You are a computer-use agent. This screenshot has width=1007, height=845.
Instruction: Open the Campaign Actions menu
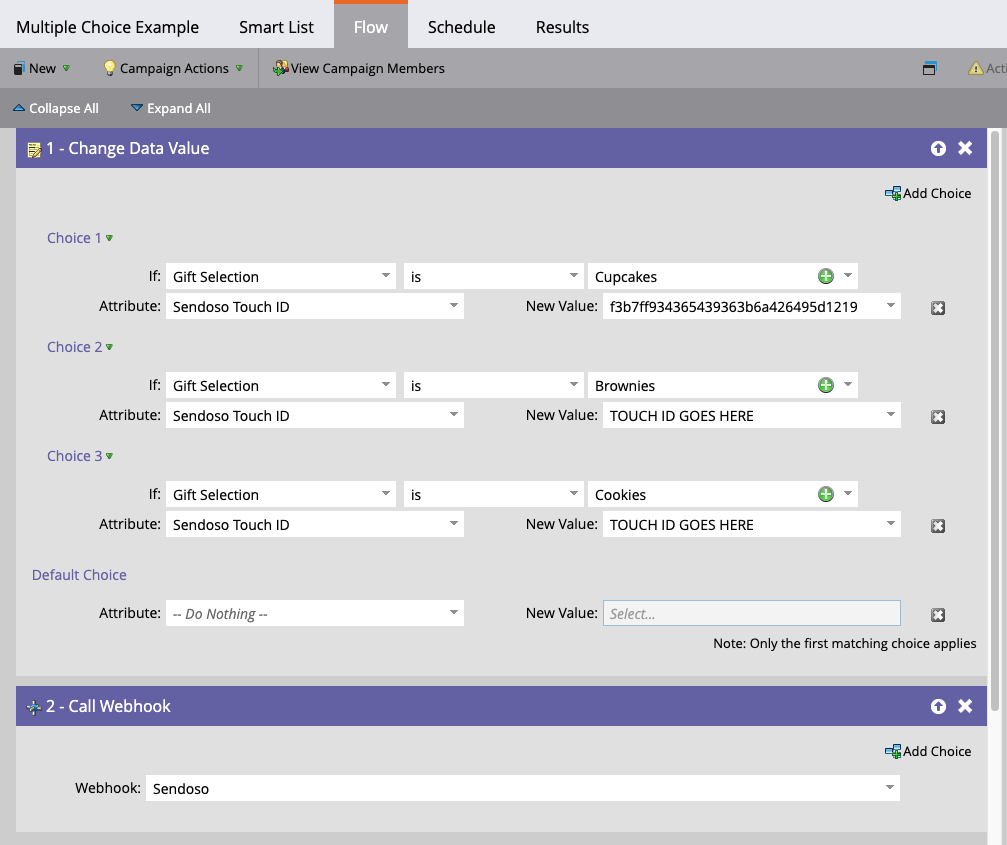[174, 68]
